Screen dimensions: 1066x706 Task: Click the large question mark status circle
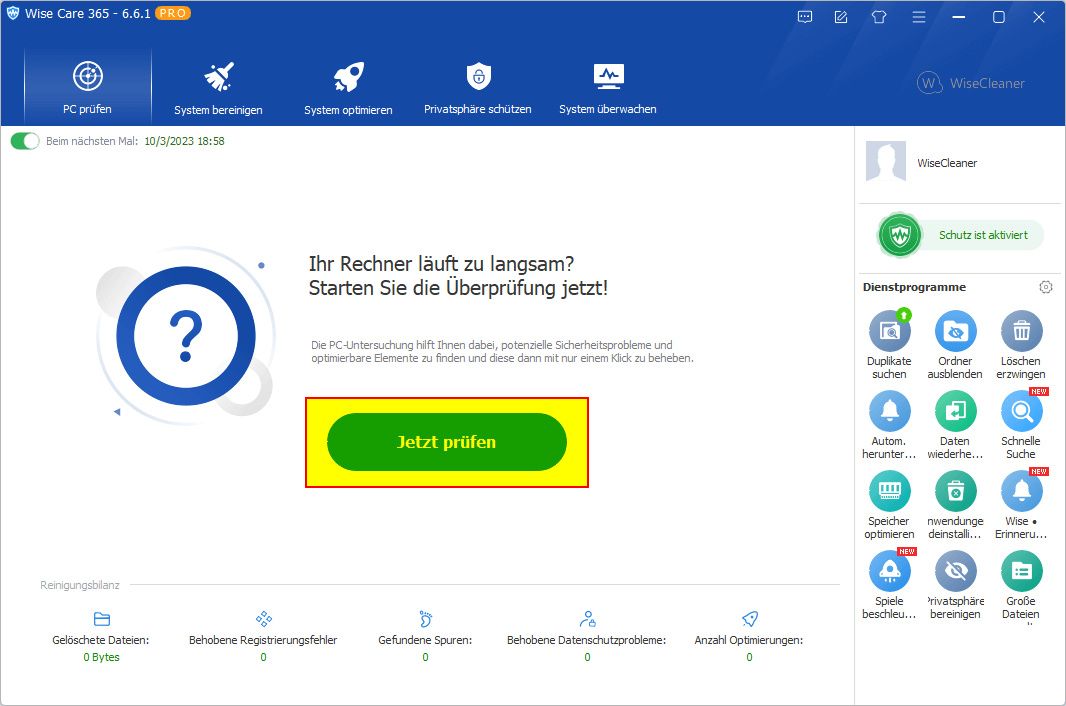186,337
